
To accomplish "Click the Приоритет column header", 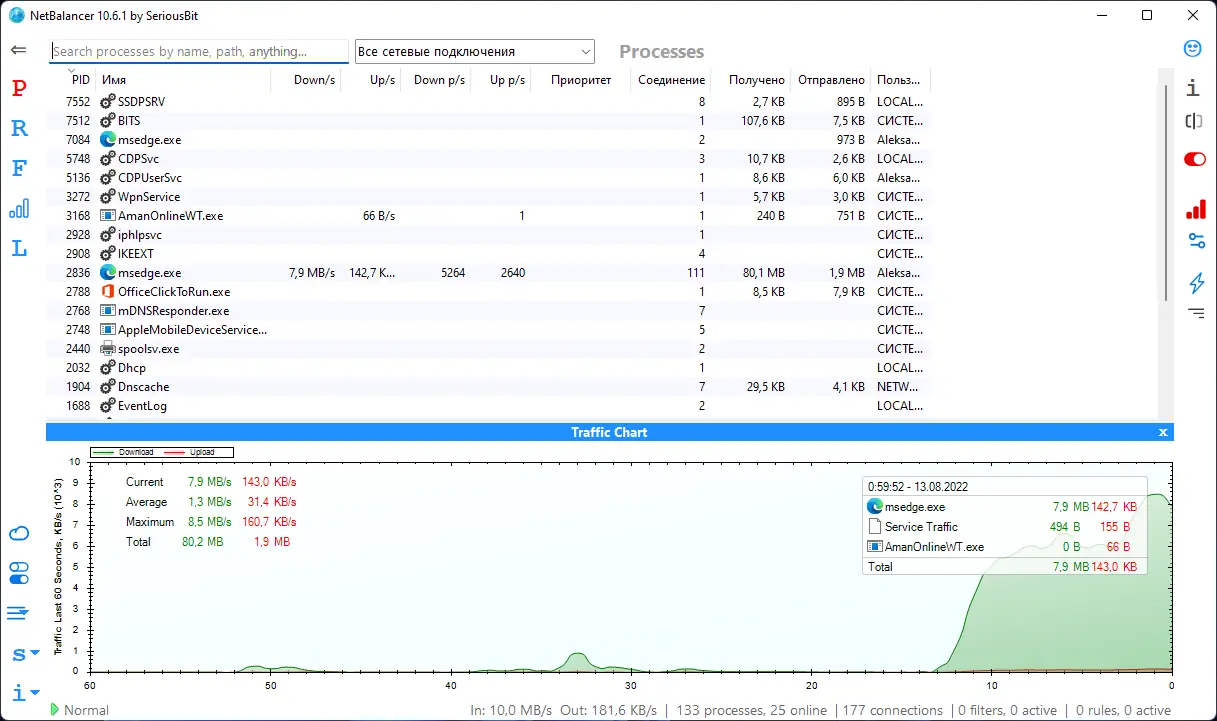I will coord(580,80).
